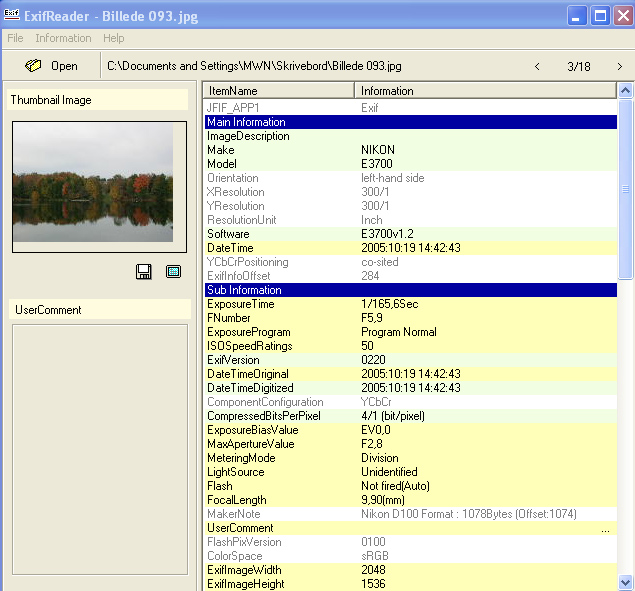The height and width of the screenshot is (591, 635).
Task: Open the File menu
Action: coord(15,38)
